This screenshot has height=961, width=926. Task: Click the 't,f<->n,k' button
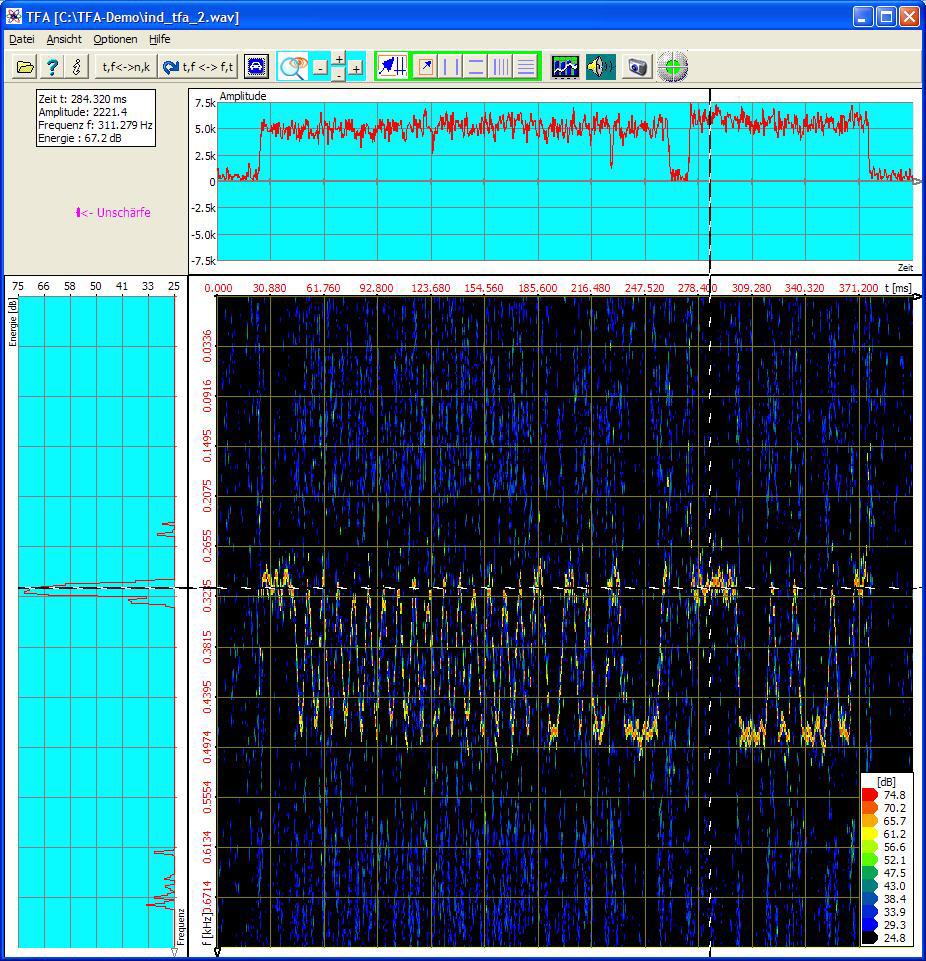click(x=125, y=67)
